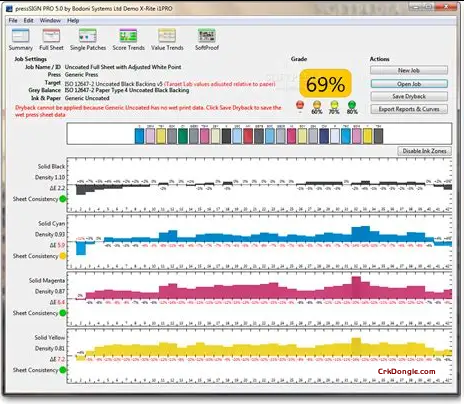Switch to the Full Sheet view
Image resolution: width=464 pixels, height=404 pixels.
(x=51, y=40)
